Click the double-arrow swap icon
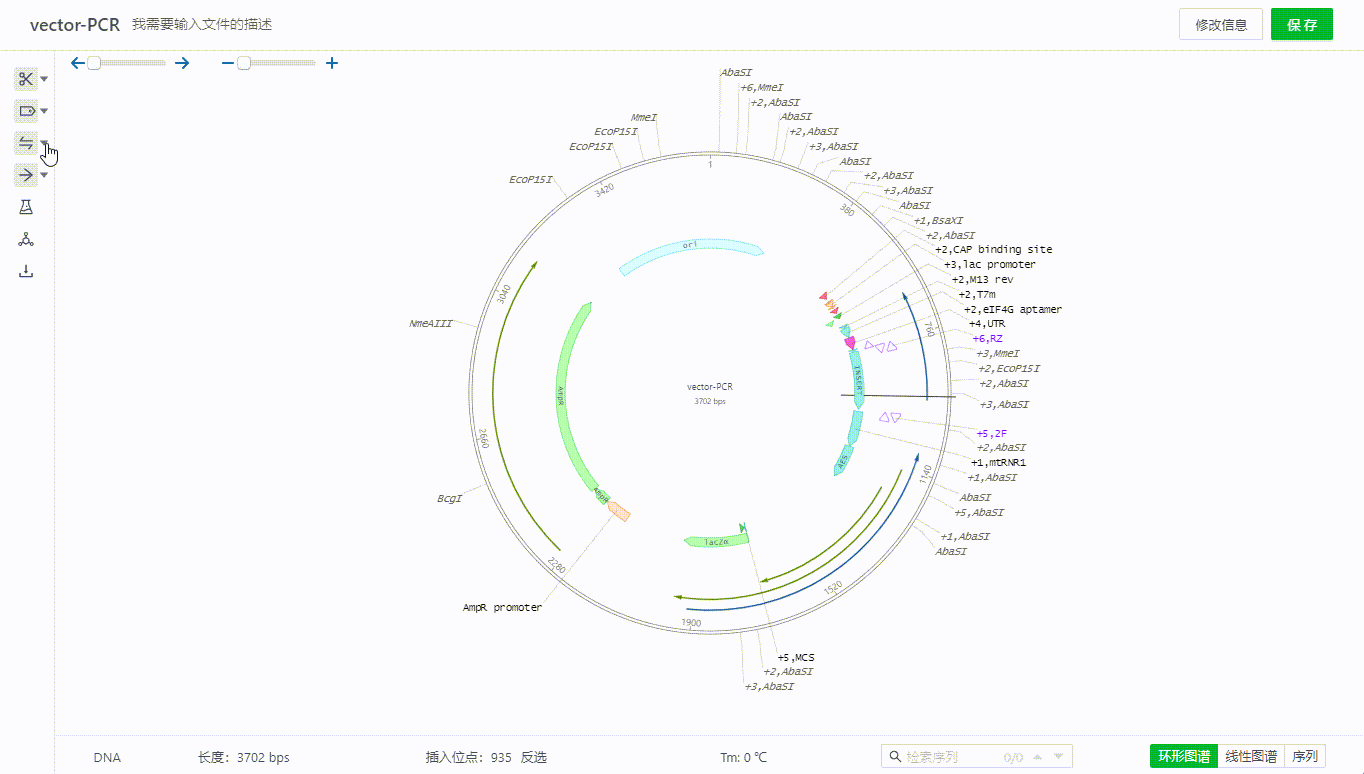This screenshot has height=774, width=1364. pos(26,143)
